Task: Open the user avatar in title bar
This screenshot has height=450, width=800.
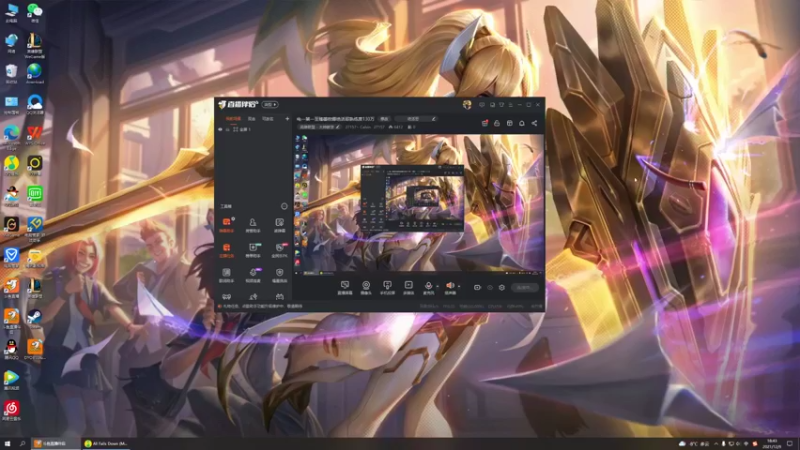Action: [x=467, y=105]
